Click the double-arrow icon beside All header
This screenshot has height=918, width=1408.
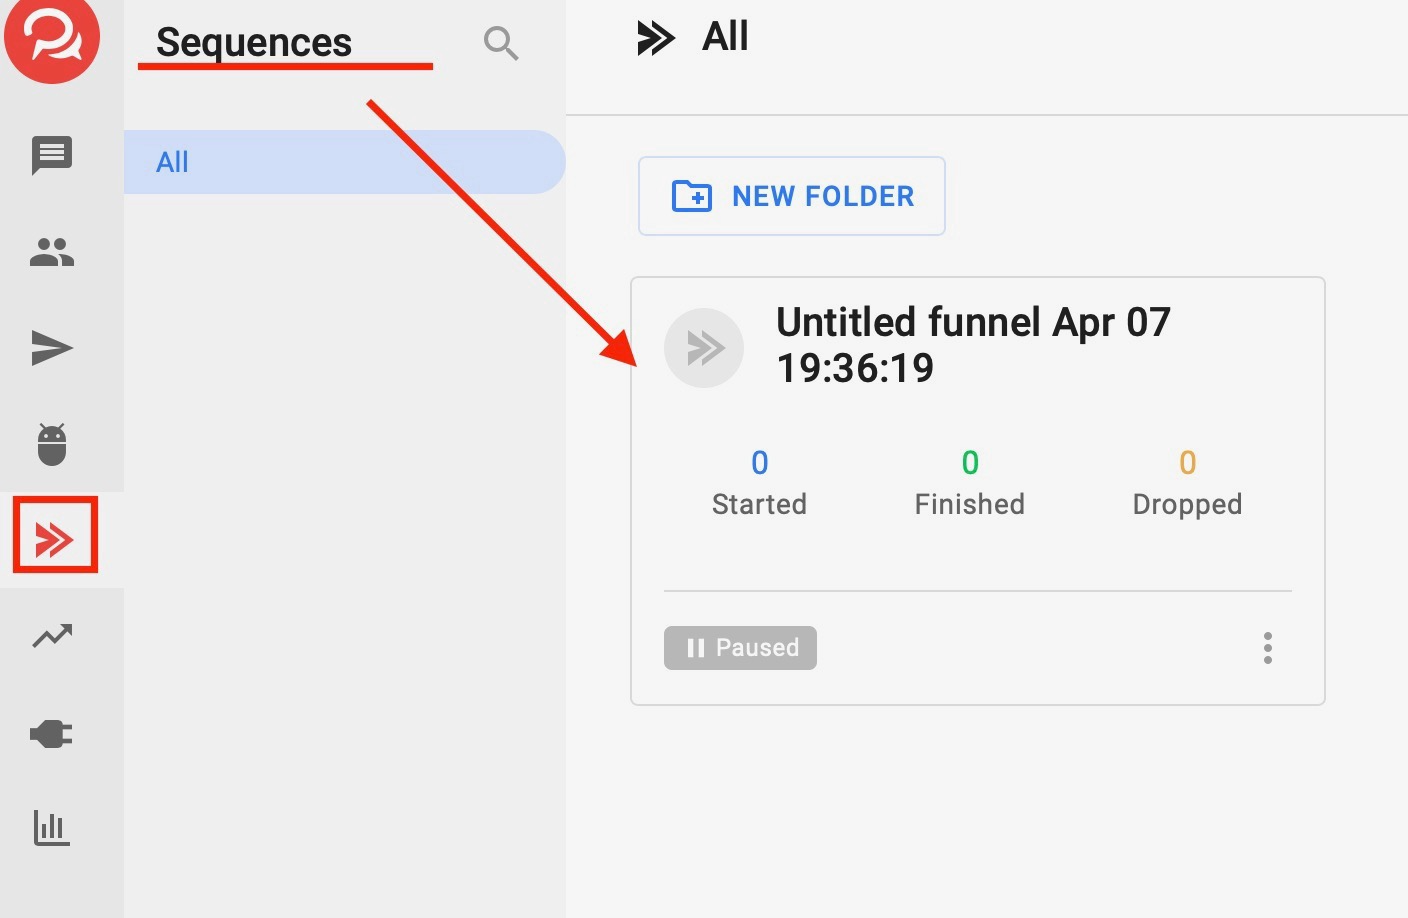pos(655,38)
